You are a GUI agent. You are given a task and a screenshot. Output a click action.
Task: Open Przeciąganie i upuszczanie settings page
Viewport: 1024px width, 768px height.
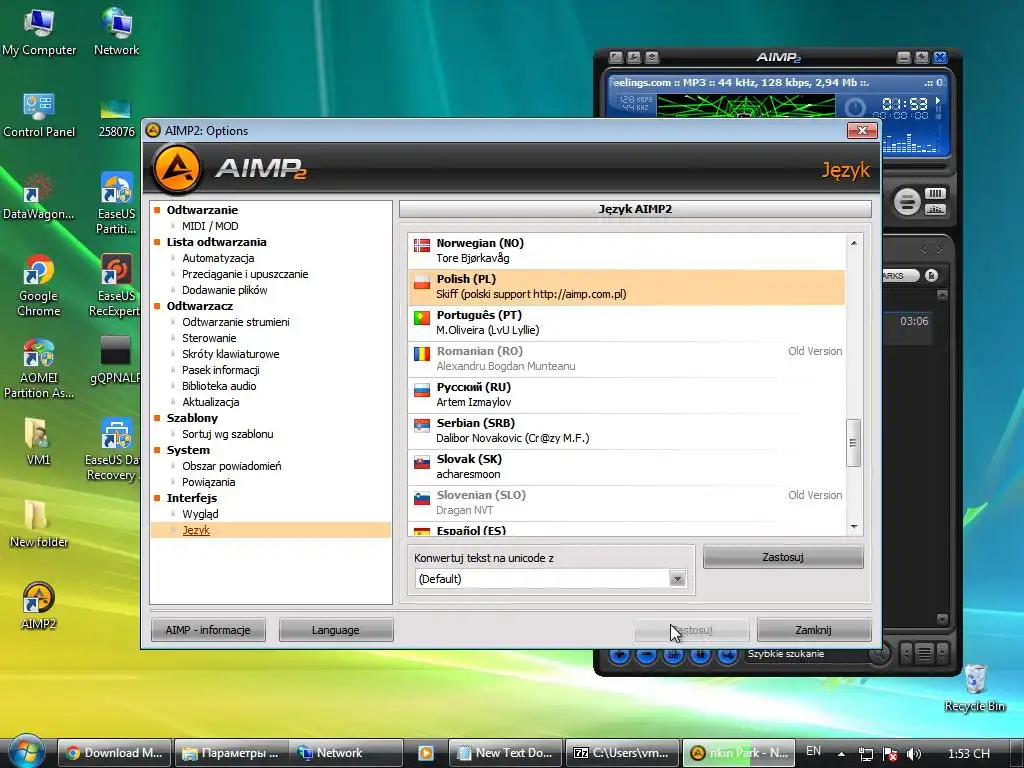pos(245,274)
